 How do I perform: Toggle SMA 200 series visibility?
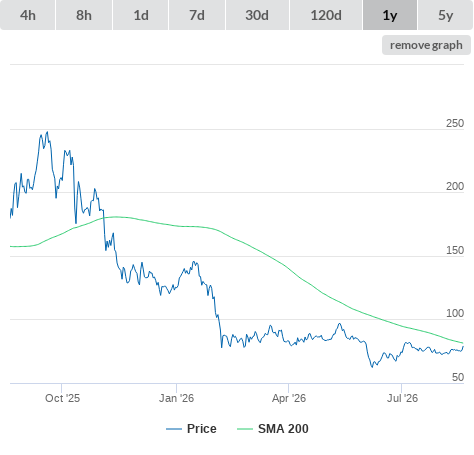pos(283,429)
